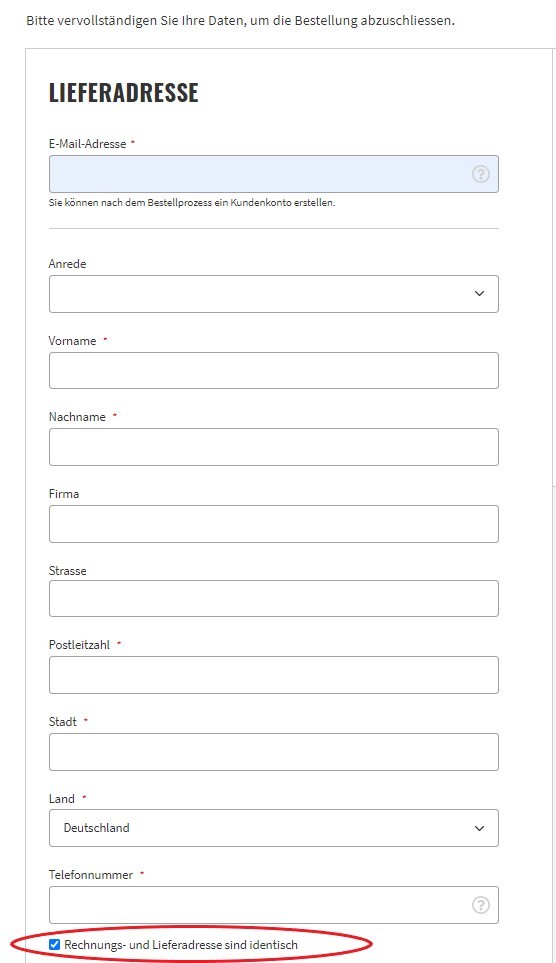This screenshot has height=963, width=556.
Task: Click the 'E-Mail-Adresse' field label
Action: point(87,144)
